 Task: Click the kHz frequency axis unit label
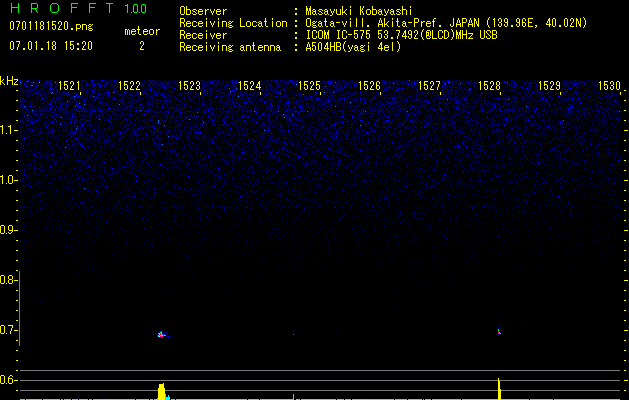[9, 81]
